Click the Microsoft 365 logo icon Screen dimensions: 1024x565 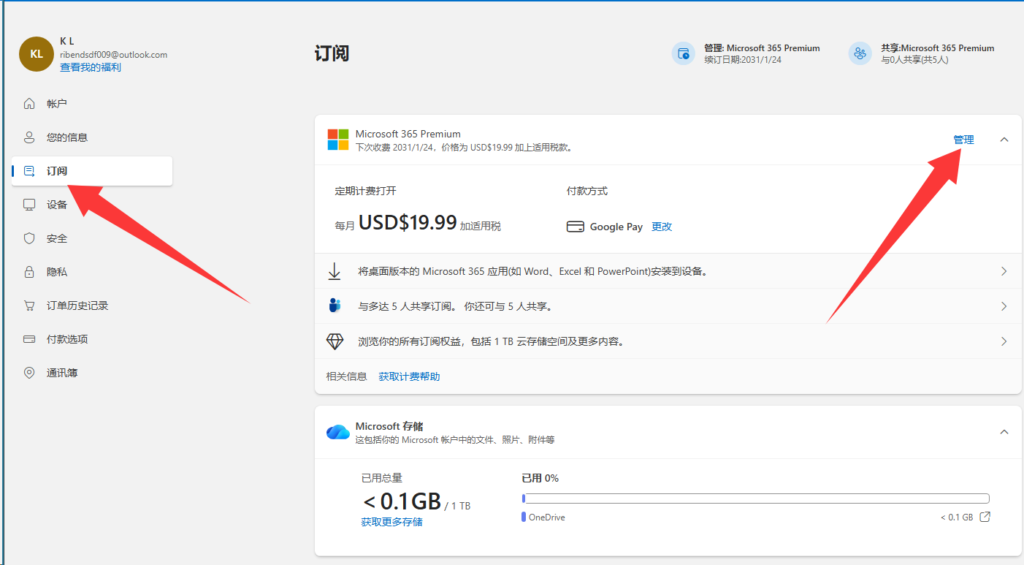point(338,140)
